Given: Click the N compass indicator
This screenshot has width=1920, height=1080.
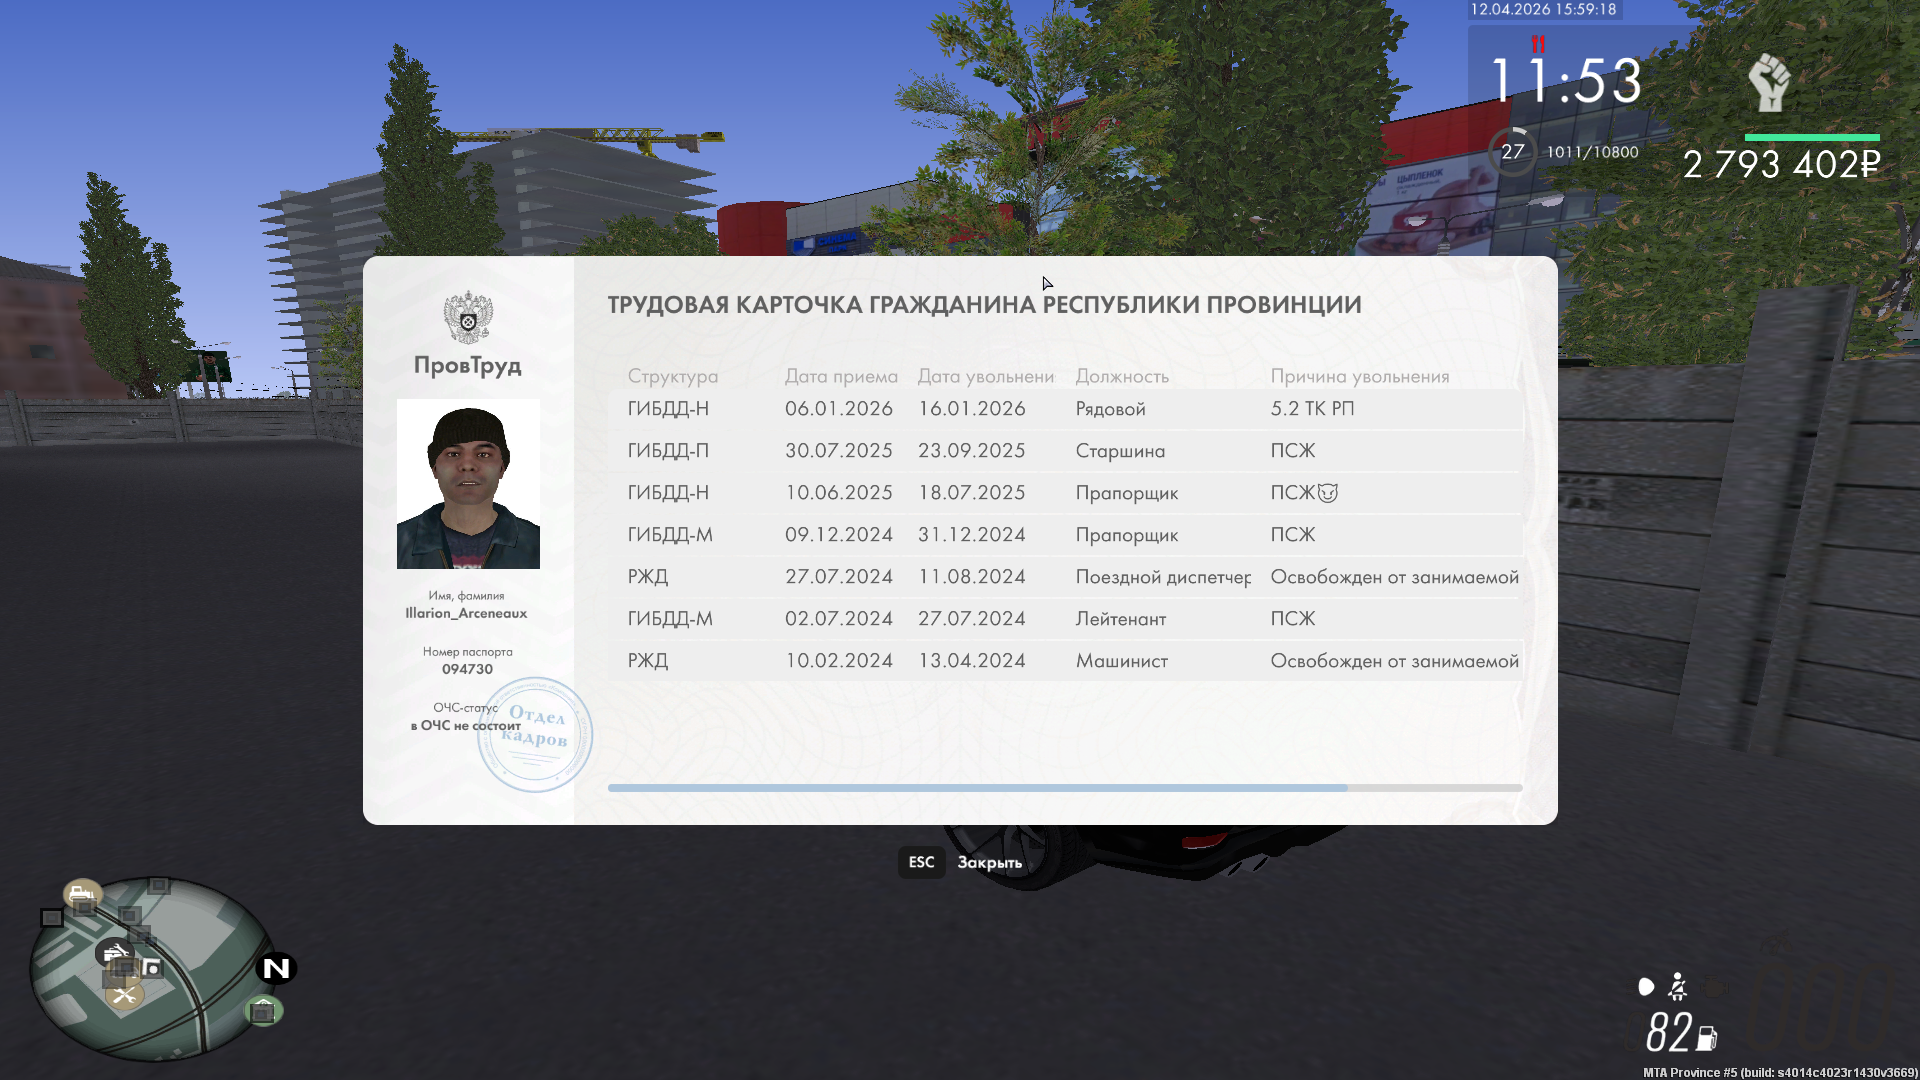Looking at the screenshot, I should point(276,968).
